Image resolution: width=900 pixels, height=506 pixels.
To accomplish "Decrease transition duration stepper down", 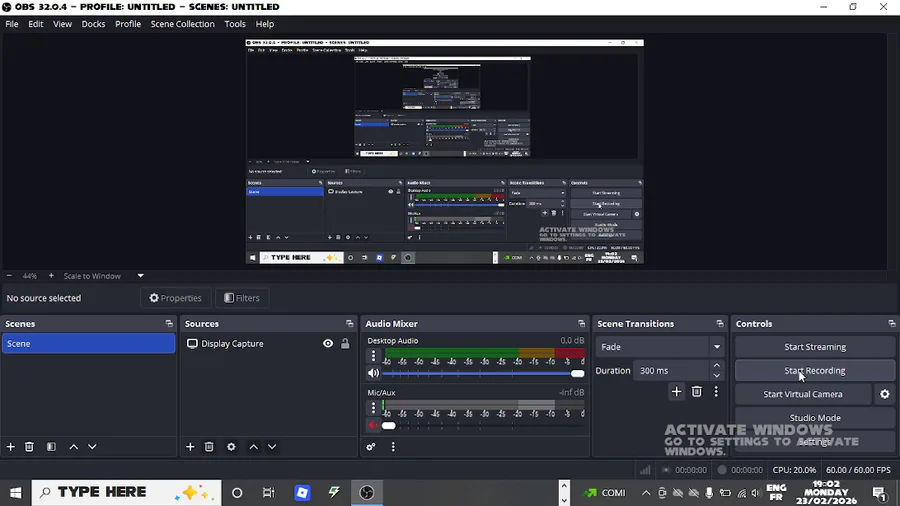I will click(716, 376).
